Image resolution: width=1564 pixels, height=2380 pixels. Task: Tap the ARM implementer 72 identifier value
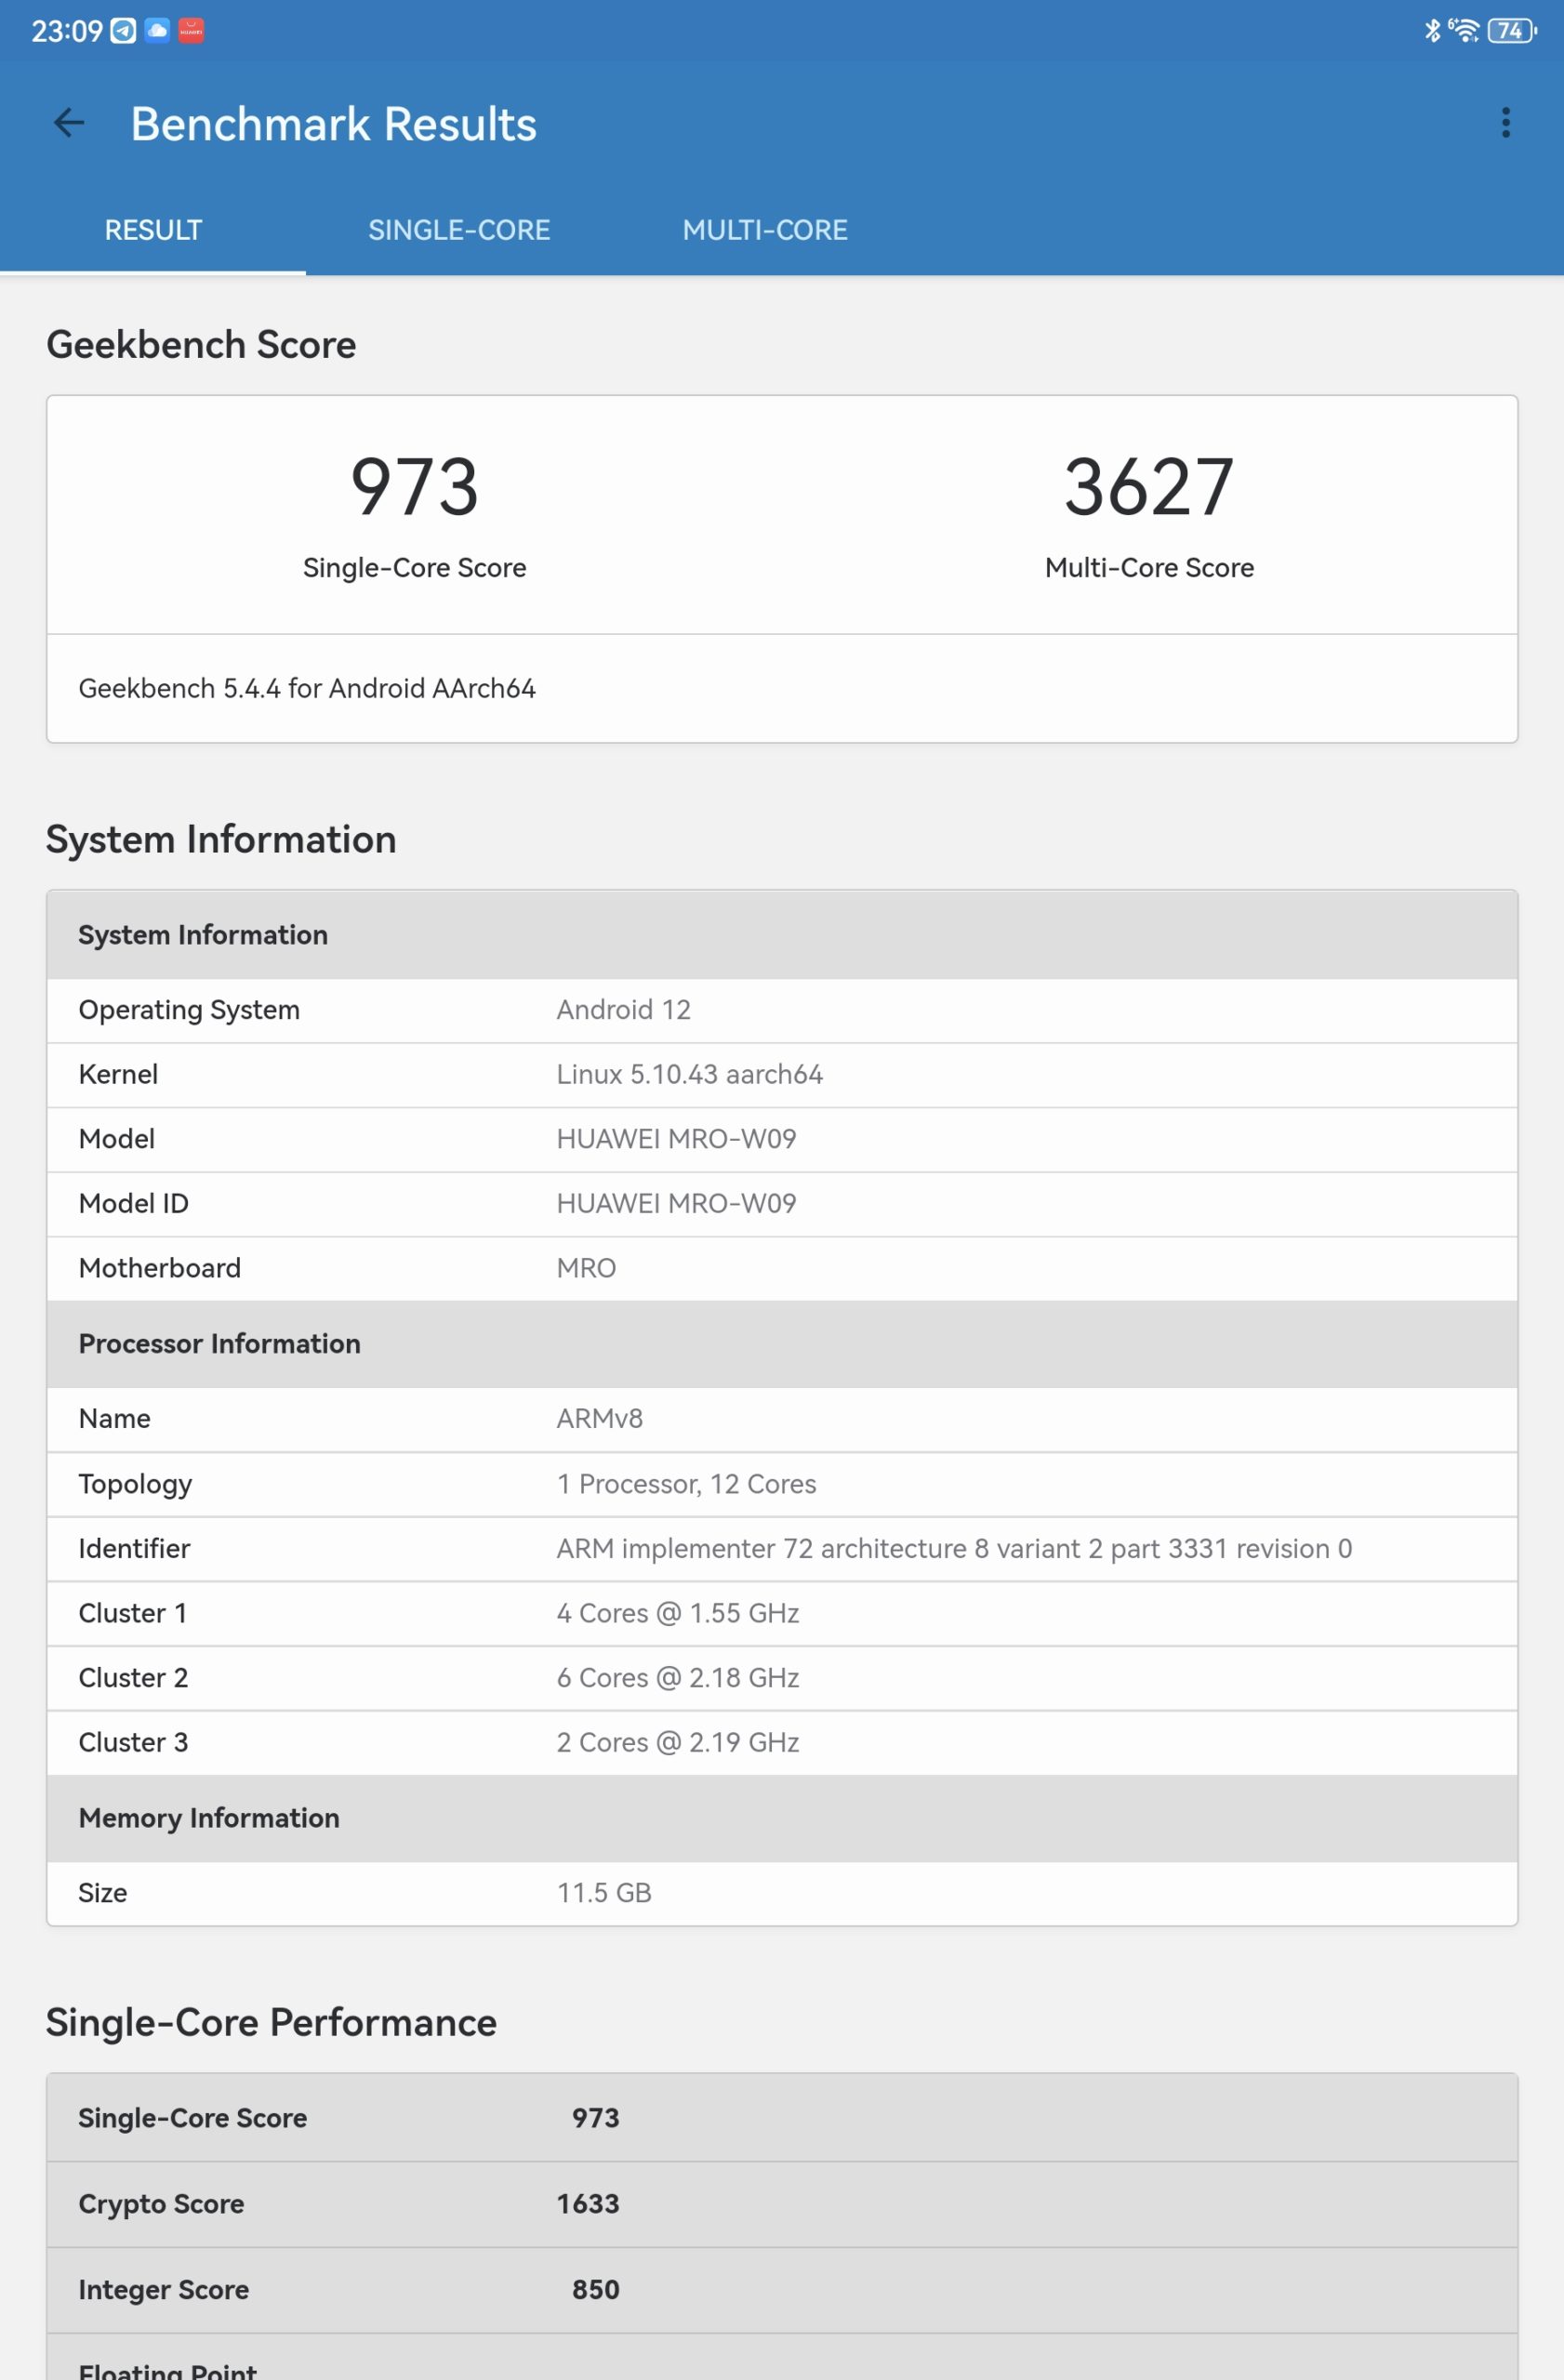tap(955, 1548)
